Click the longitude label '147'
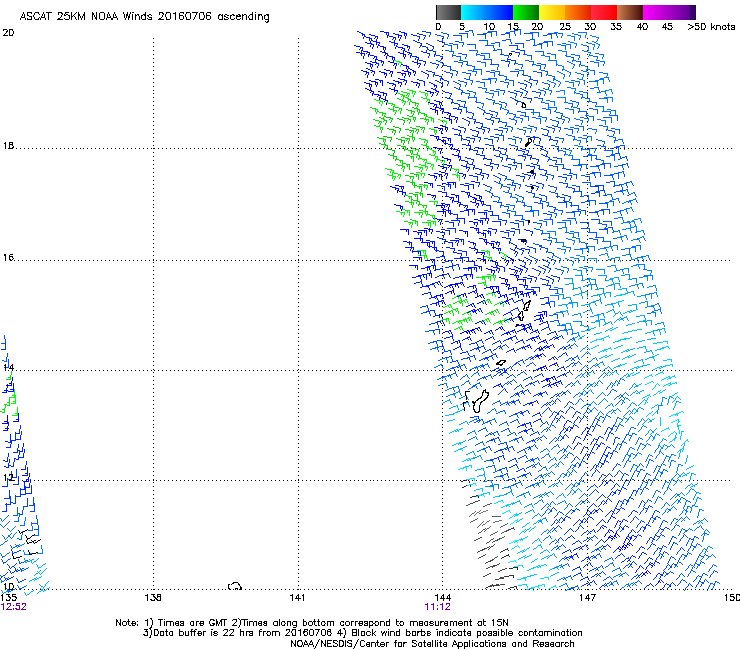Viewport: 740px width, 650px height. pos(587,598)
